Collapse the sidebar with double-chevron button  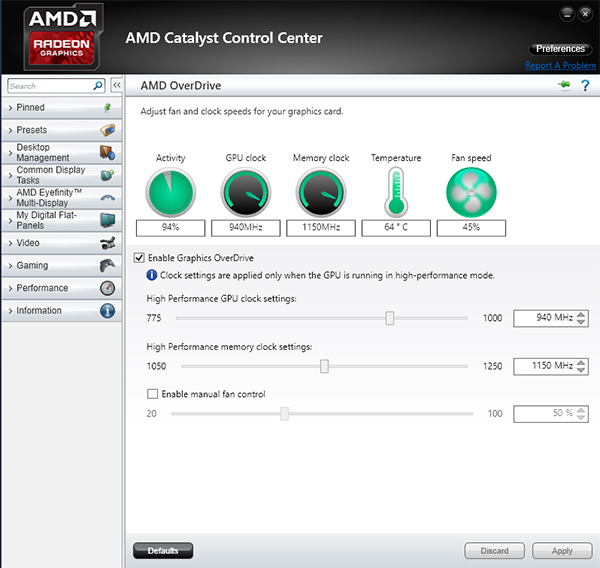click(x=117, y=85)
